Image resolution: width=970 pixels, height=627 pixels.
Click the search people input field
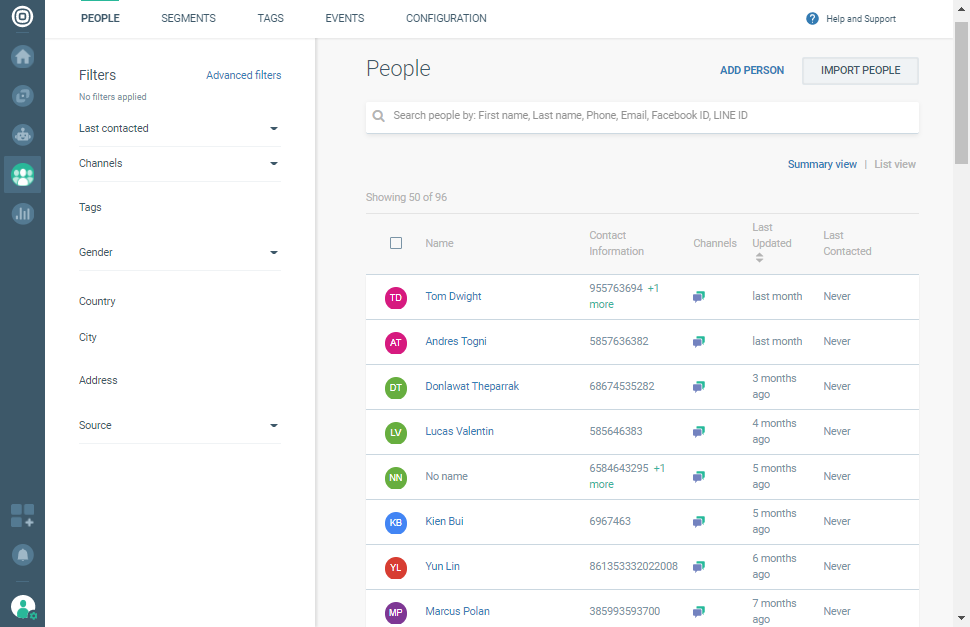click(650, 116)
